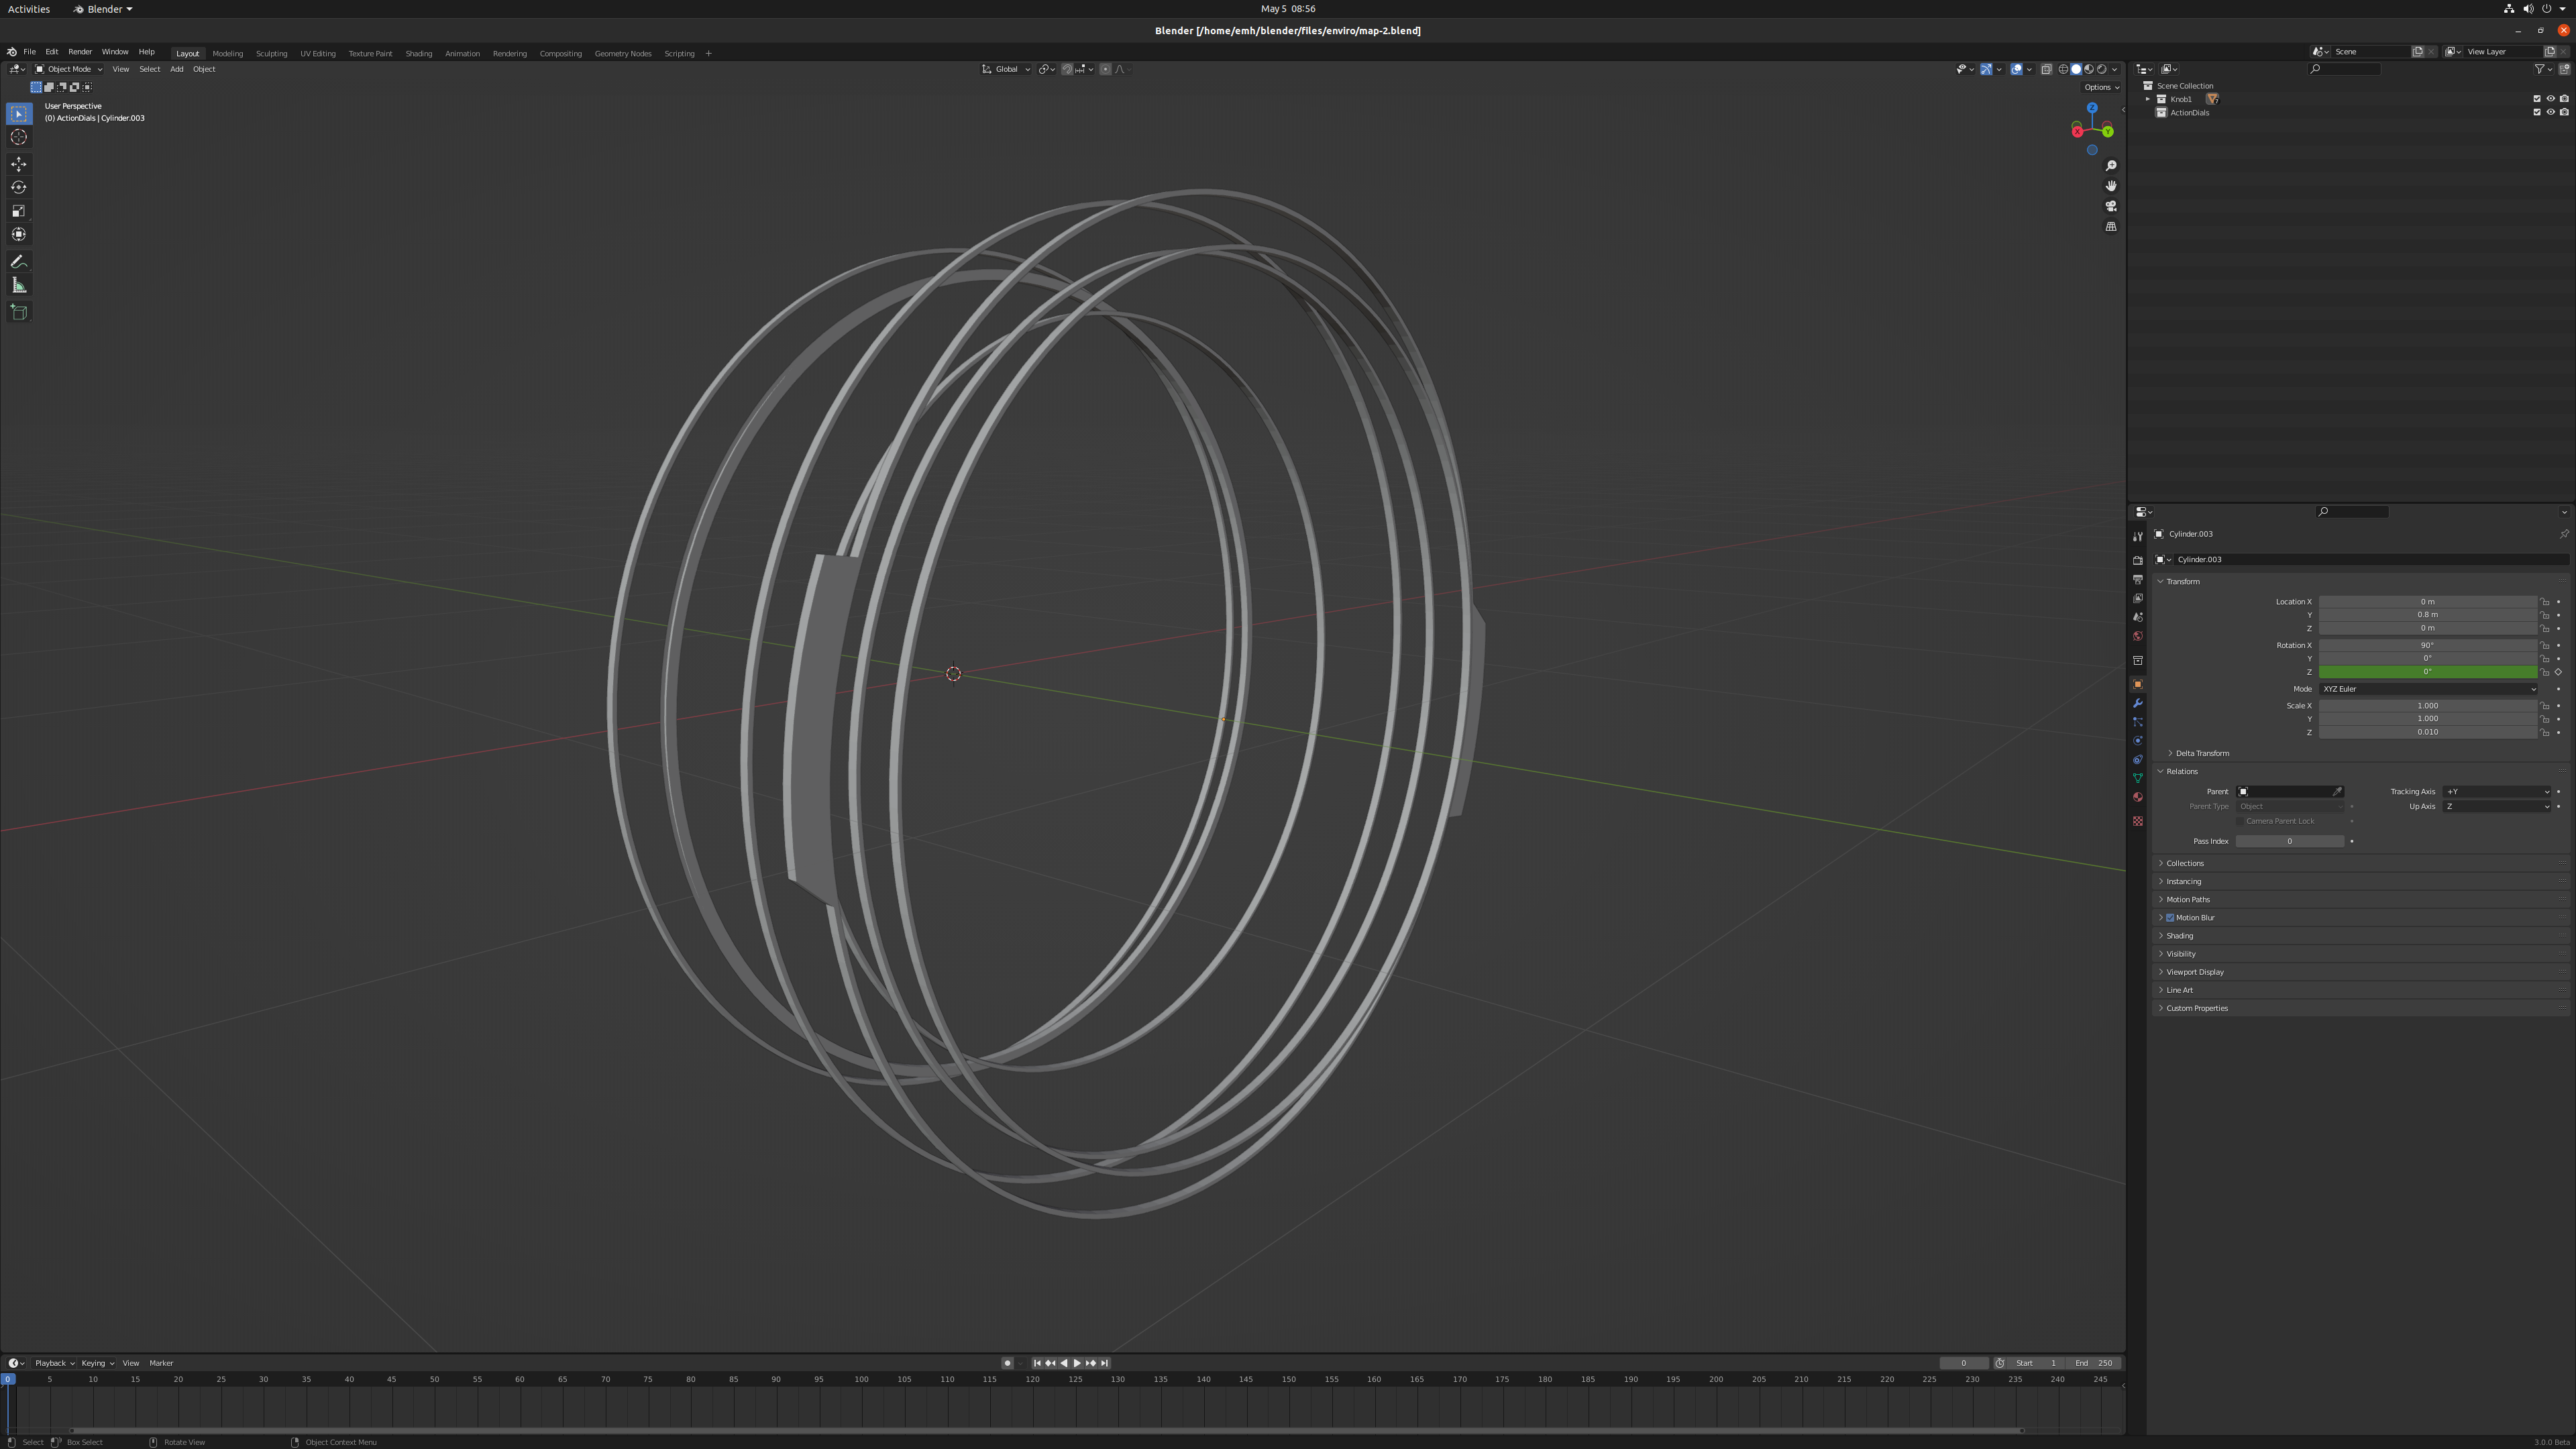Toggle the Motion Blur checkbox
The width and height of the screenshot is (2576, 1449).
(x=2170, y=918)
